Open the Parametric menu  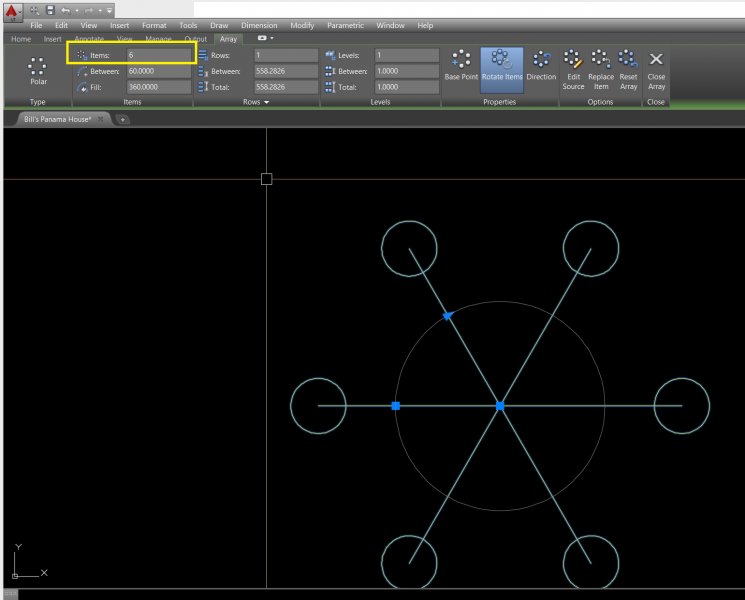[x=345, y=25]
